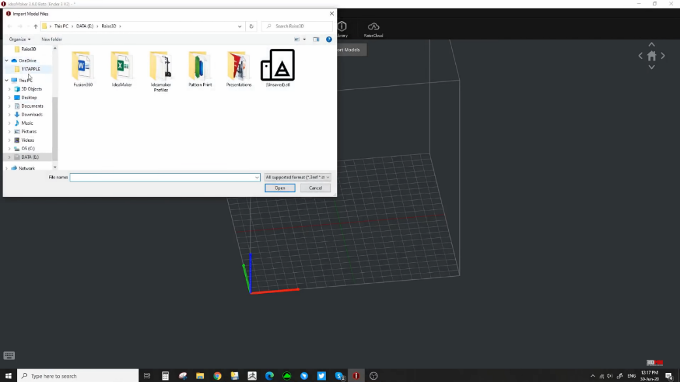This screenshot has height=382, width=680.
Task: Open the Windows Start menu
Action: pyautogui.click(x=8, y=376)
